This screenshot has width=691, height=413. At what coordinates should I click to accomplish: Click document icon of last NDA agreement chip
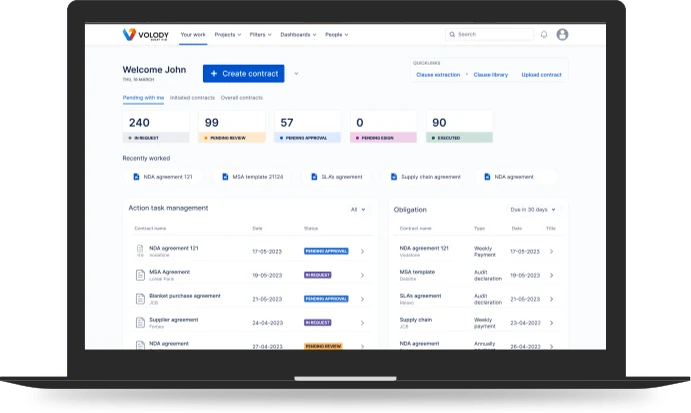487,177
